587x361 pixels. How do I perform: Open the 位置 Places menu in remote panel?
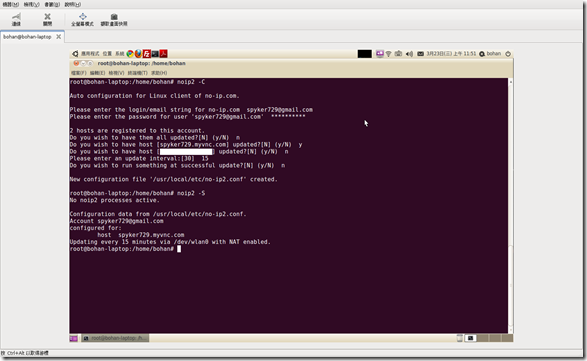[x=107, y=54]
